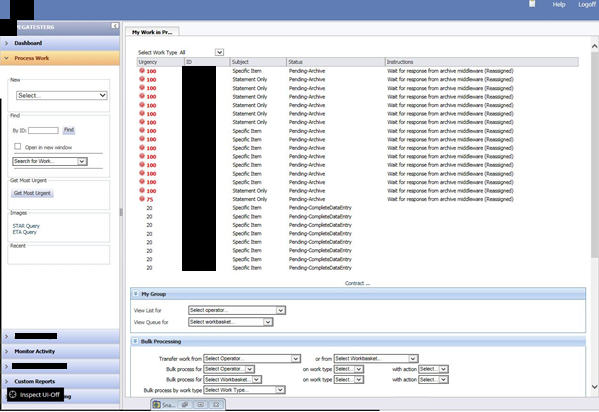Open Transfer work from Select Operator dropdown

[x=252, y=358]
